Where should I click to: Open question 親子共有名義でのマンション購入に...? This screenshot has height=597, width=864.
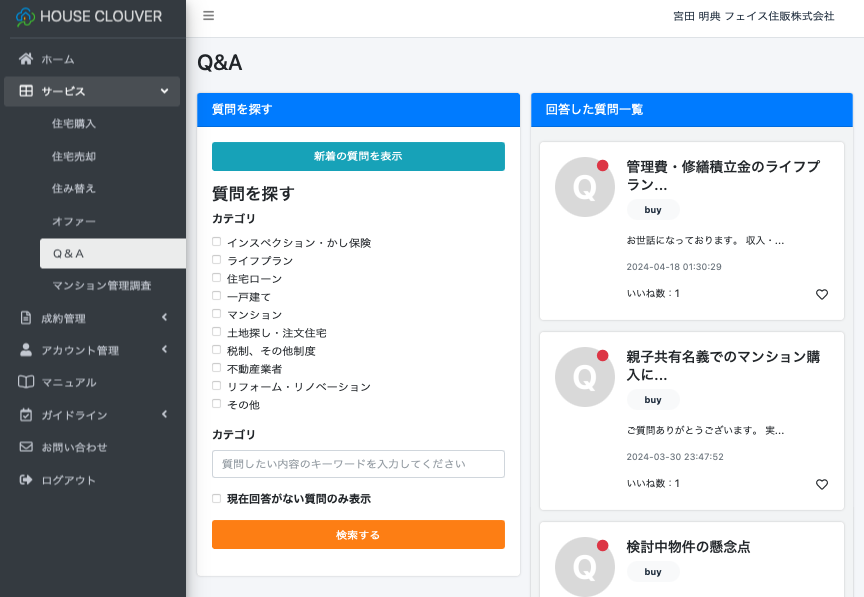(x=723, y=365)
